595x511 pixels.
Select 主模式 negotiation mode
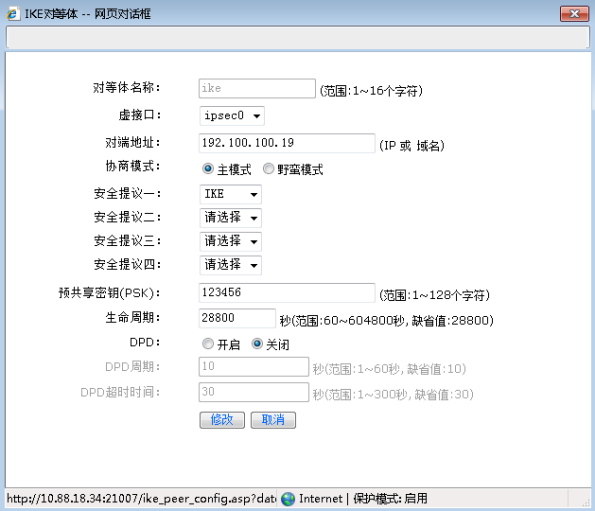click(x=208, y=168)
